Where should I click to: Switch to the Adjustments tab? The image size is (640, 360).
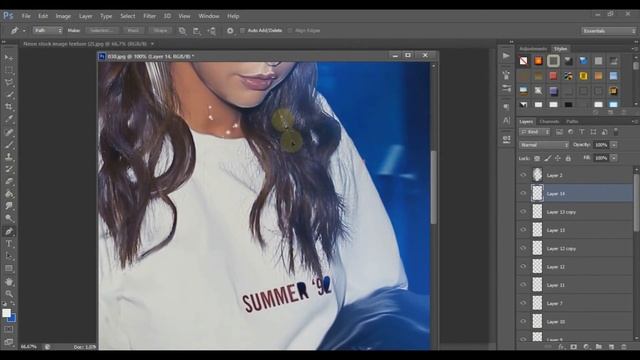[533, 49]
